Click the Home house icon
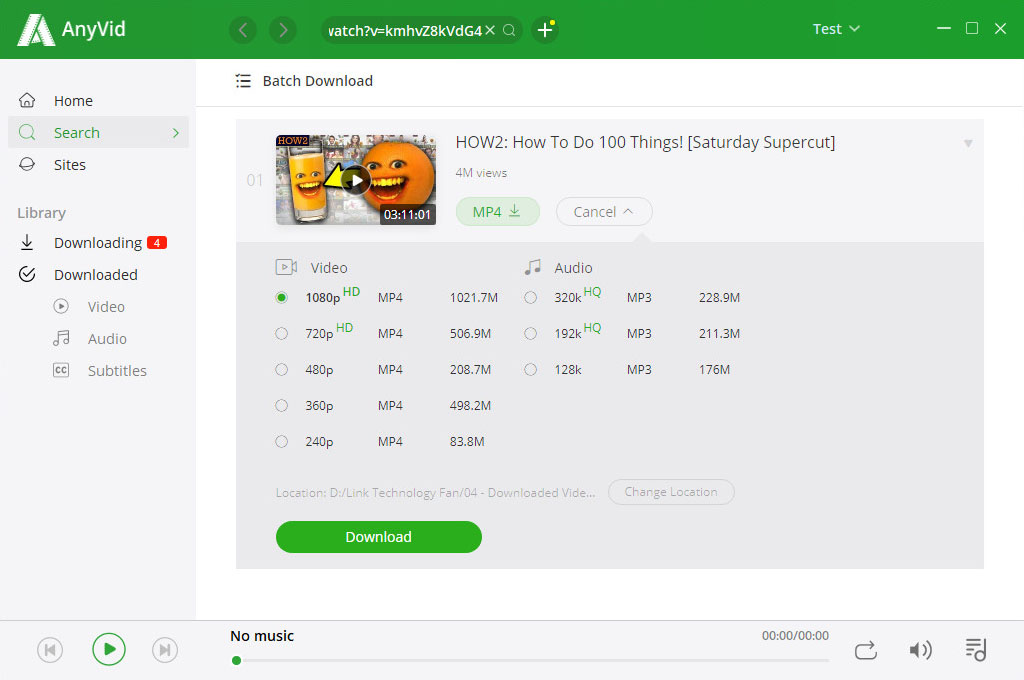The image size is (1024, 680). pyautogui.click(x=27, y=101)
